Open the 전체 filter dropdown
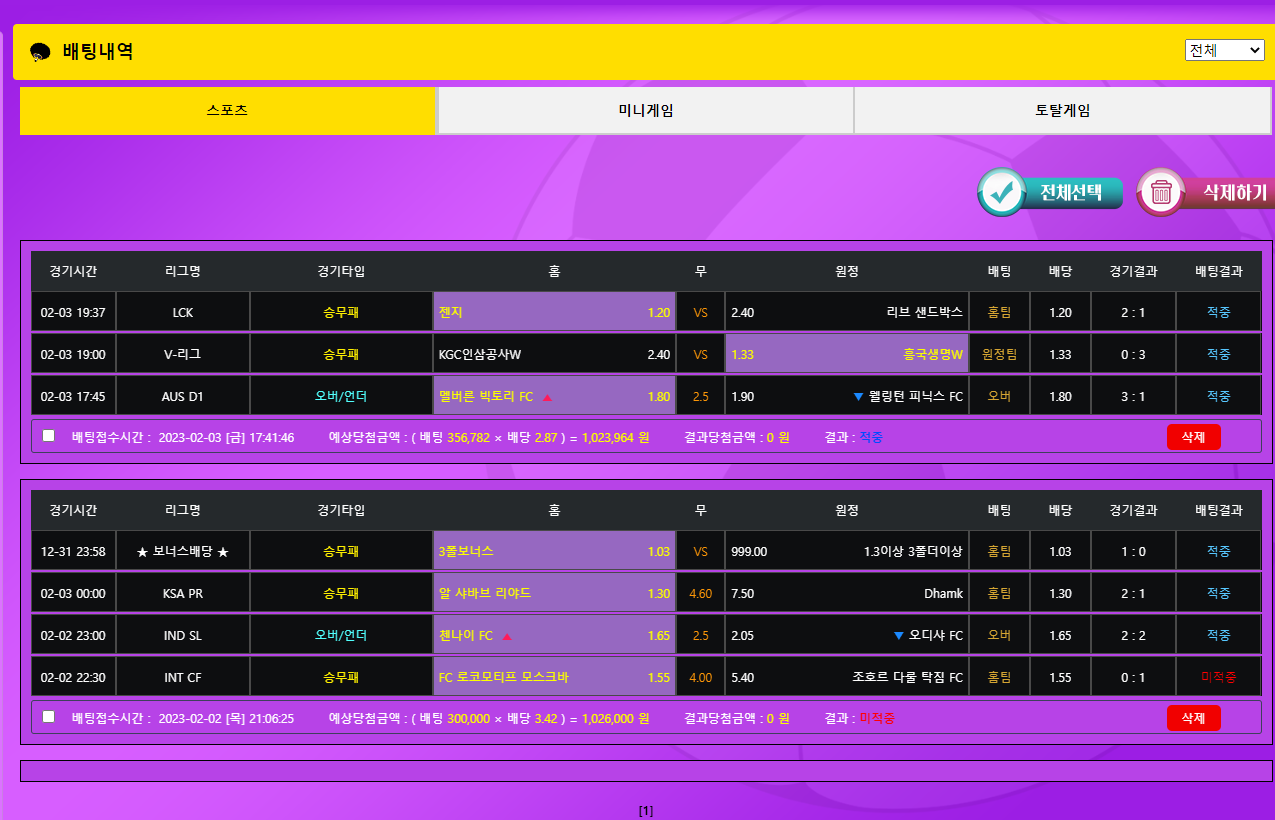Viewport: 1275px width, 820px height. [x=1224, y=50]
